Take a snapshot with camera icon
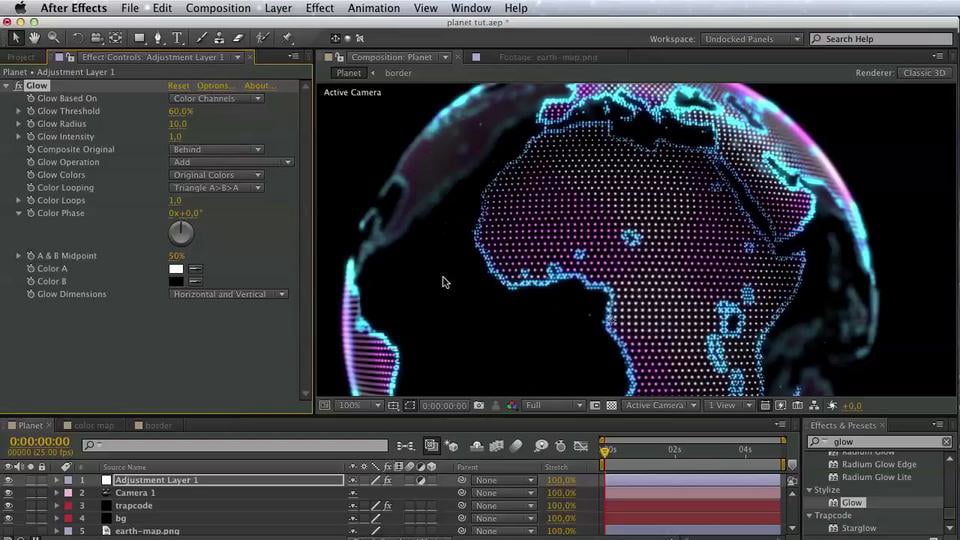Screen dimensions: 960x540 [479, 405]
